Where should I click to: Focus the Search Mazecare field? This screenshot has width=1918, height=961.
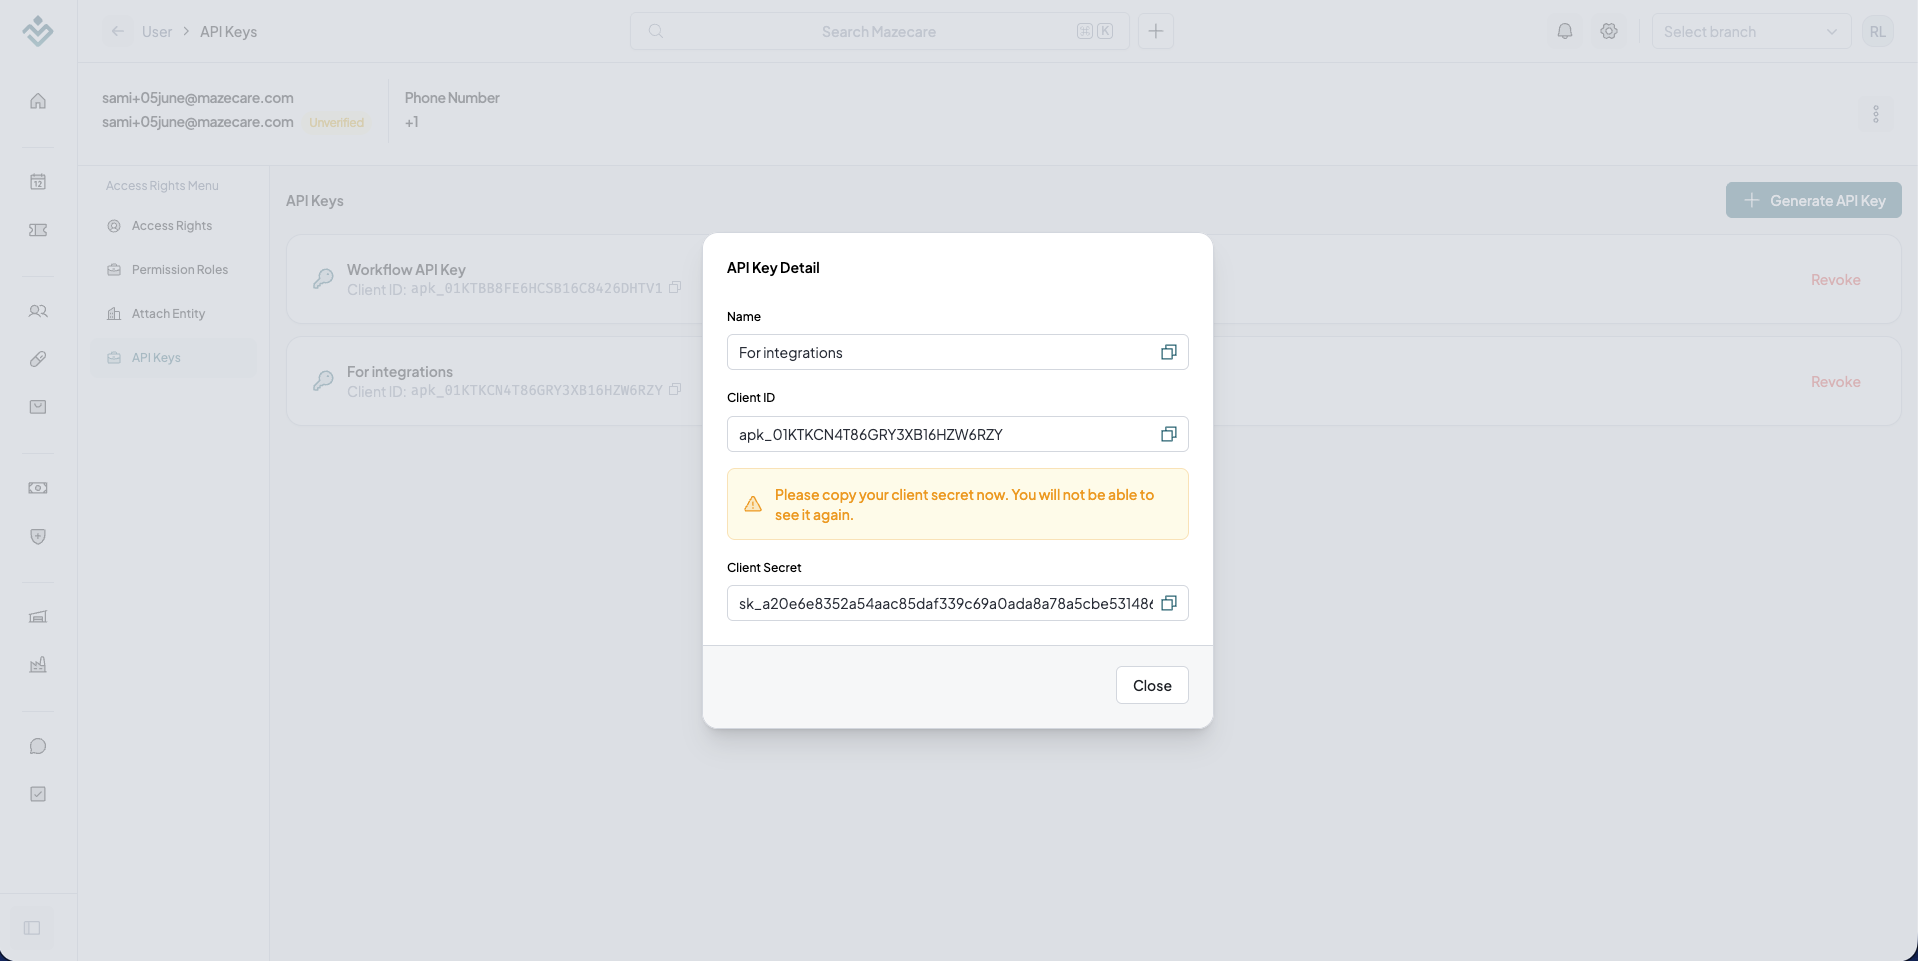coord(879,31)
